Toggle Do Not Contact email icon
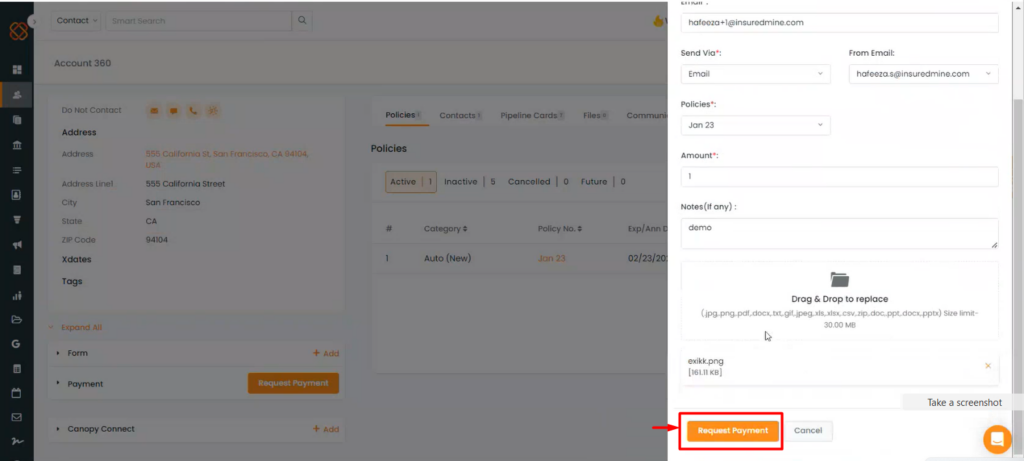 (154, 111)
